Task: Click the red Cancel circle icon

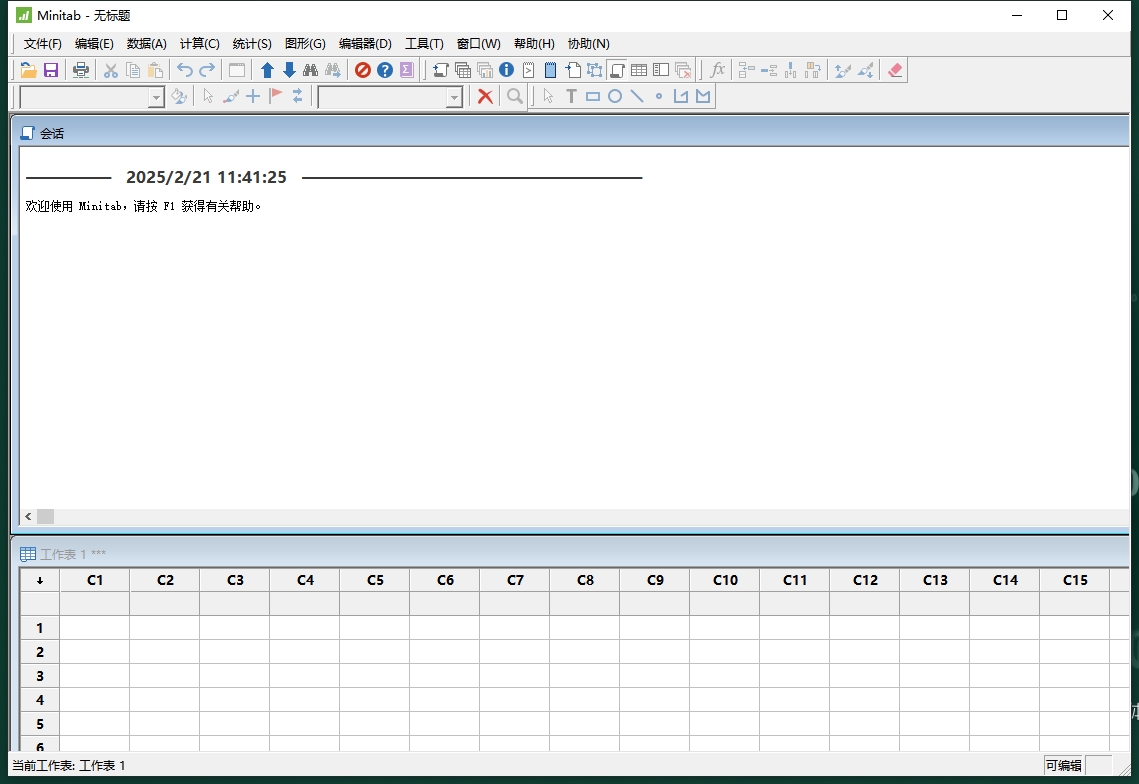Action: point(362,70)
